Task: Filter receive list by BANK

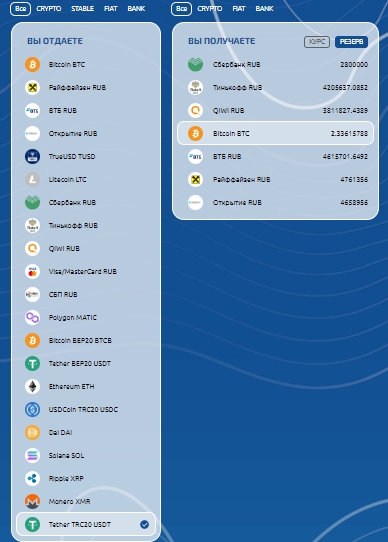Action: click(x=265, y=9)
